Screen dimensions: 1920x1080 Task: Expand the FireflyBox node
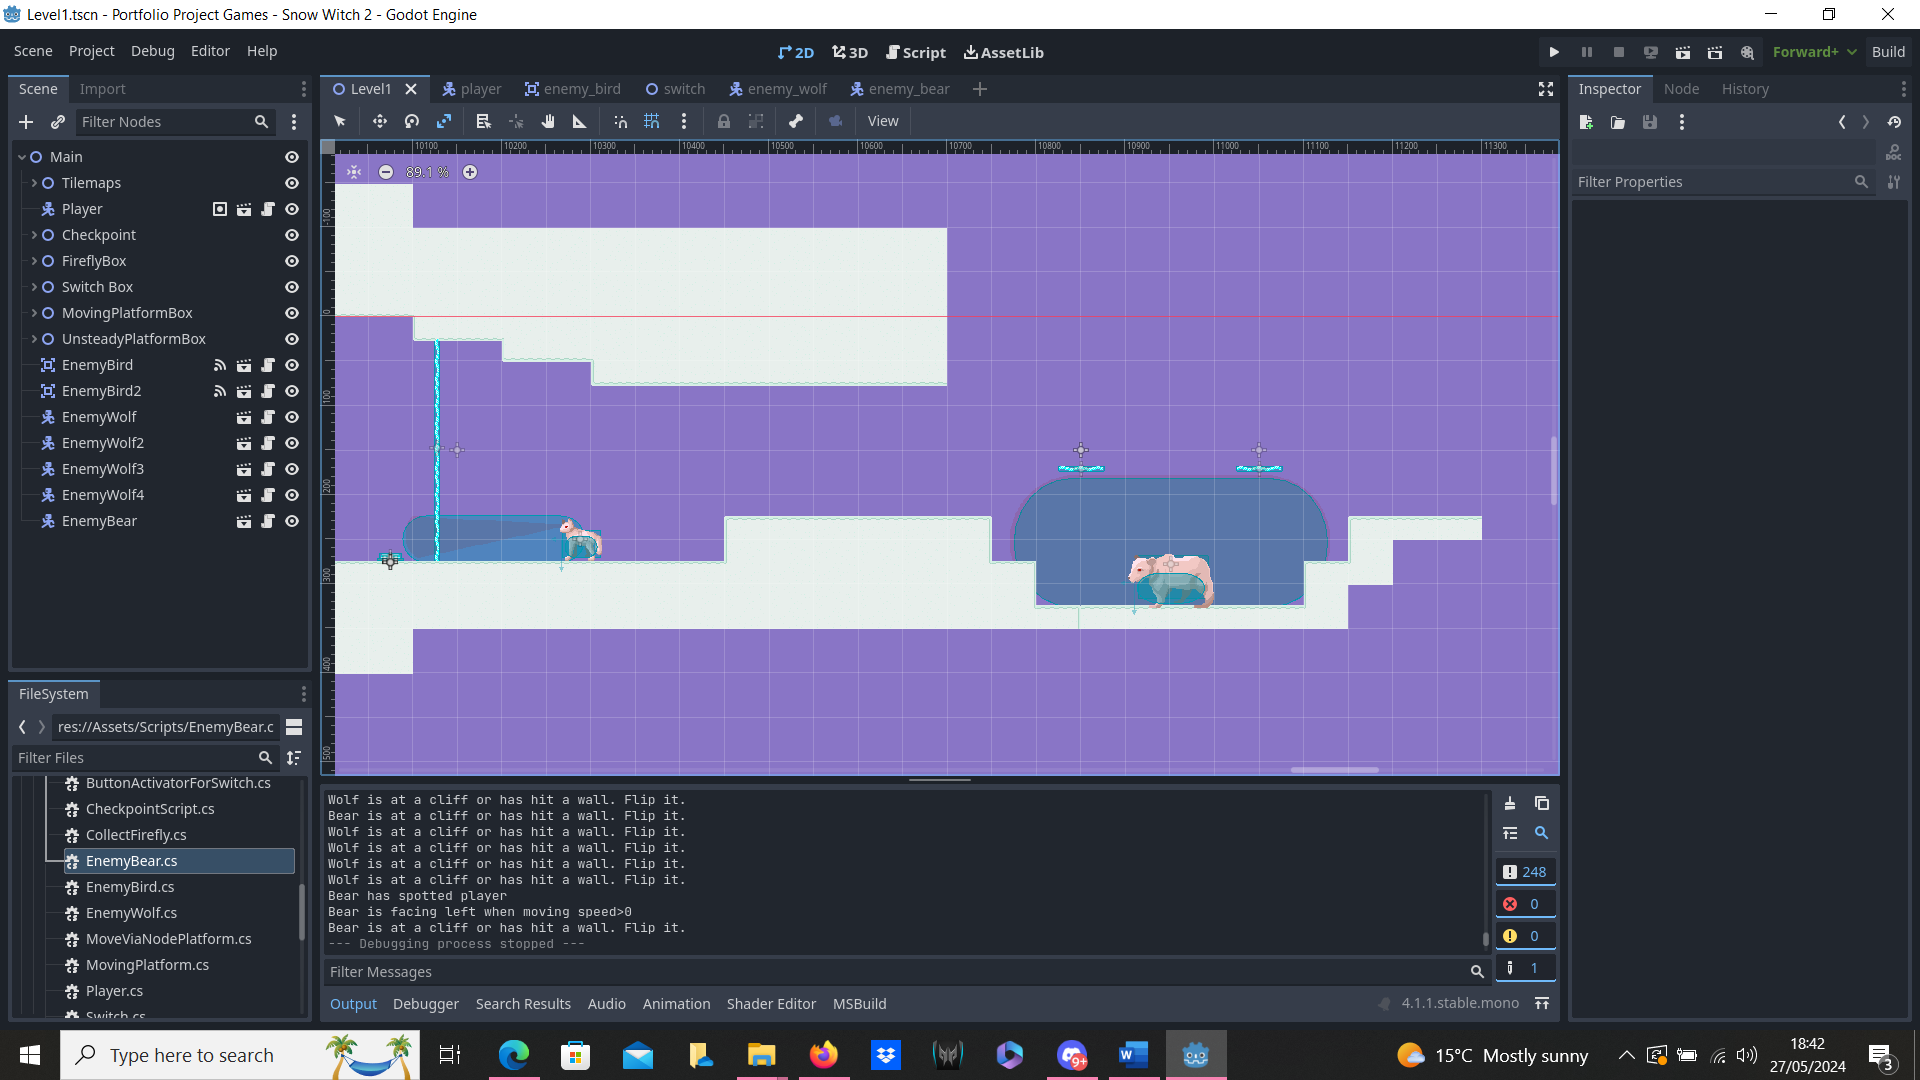34,261
